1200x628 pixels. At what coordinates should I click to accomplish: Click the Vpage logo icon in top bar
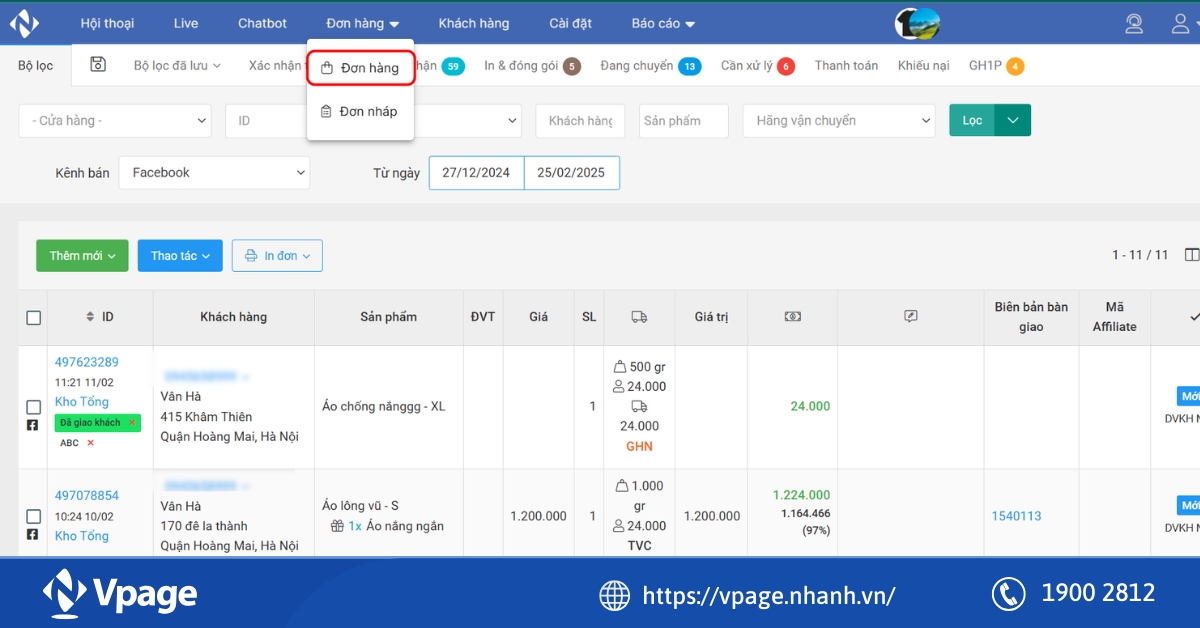pos(23,22)
